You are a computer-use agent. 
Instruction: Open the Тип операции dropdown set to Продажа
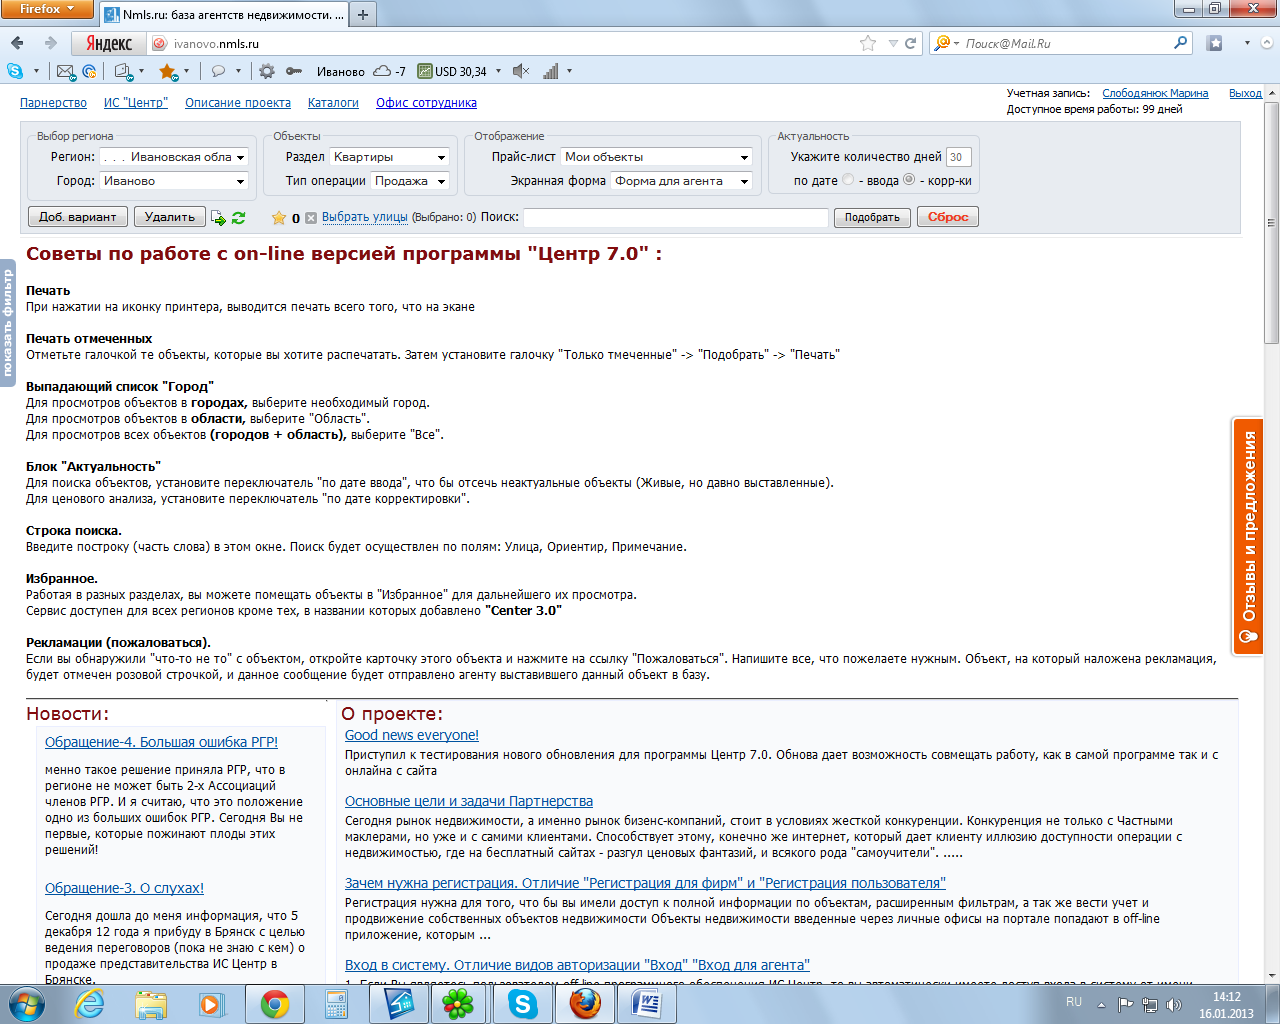410,181
